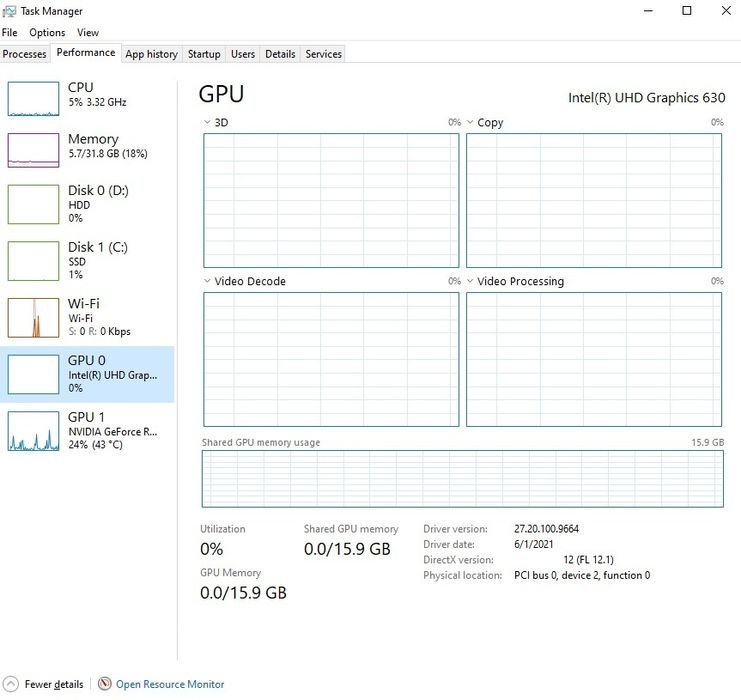Viewport: 741px width, 700px height.
Task: Click the Shared GPU memory usage graph
Action: click(x=463, y=479)
